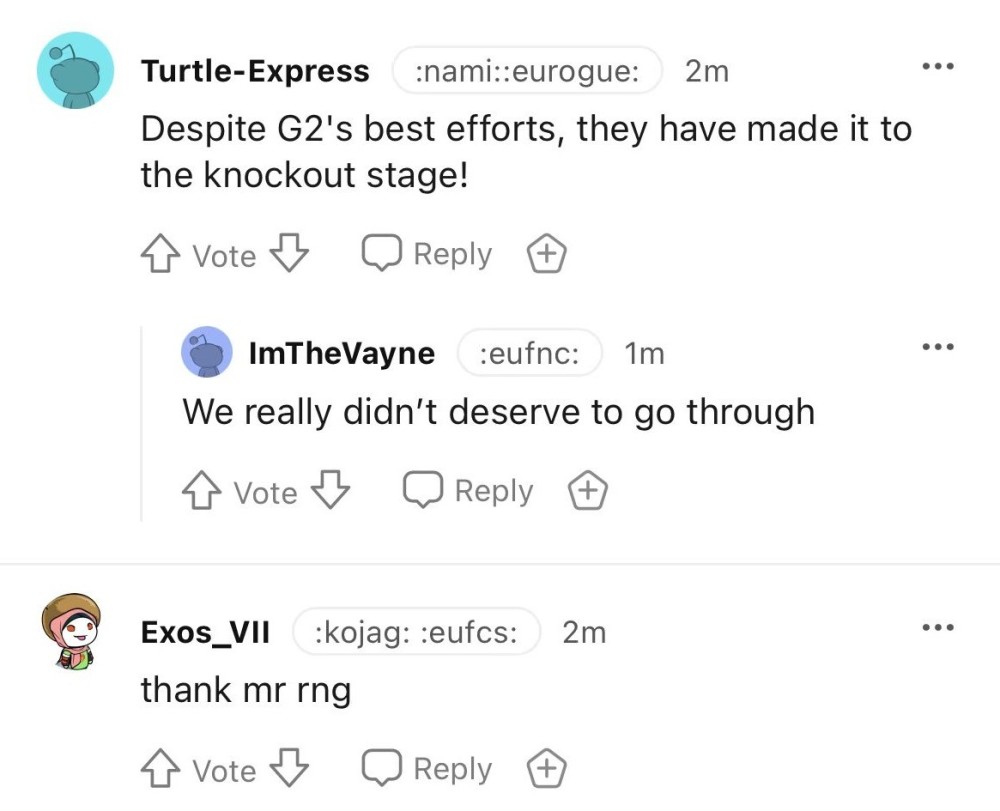Open Turtle-Express user profile link
Image resolution: width=1000 pixels, height=811 pixels.
[255, 72]
